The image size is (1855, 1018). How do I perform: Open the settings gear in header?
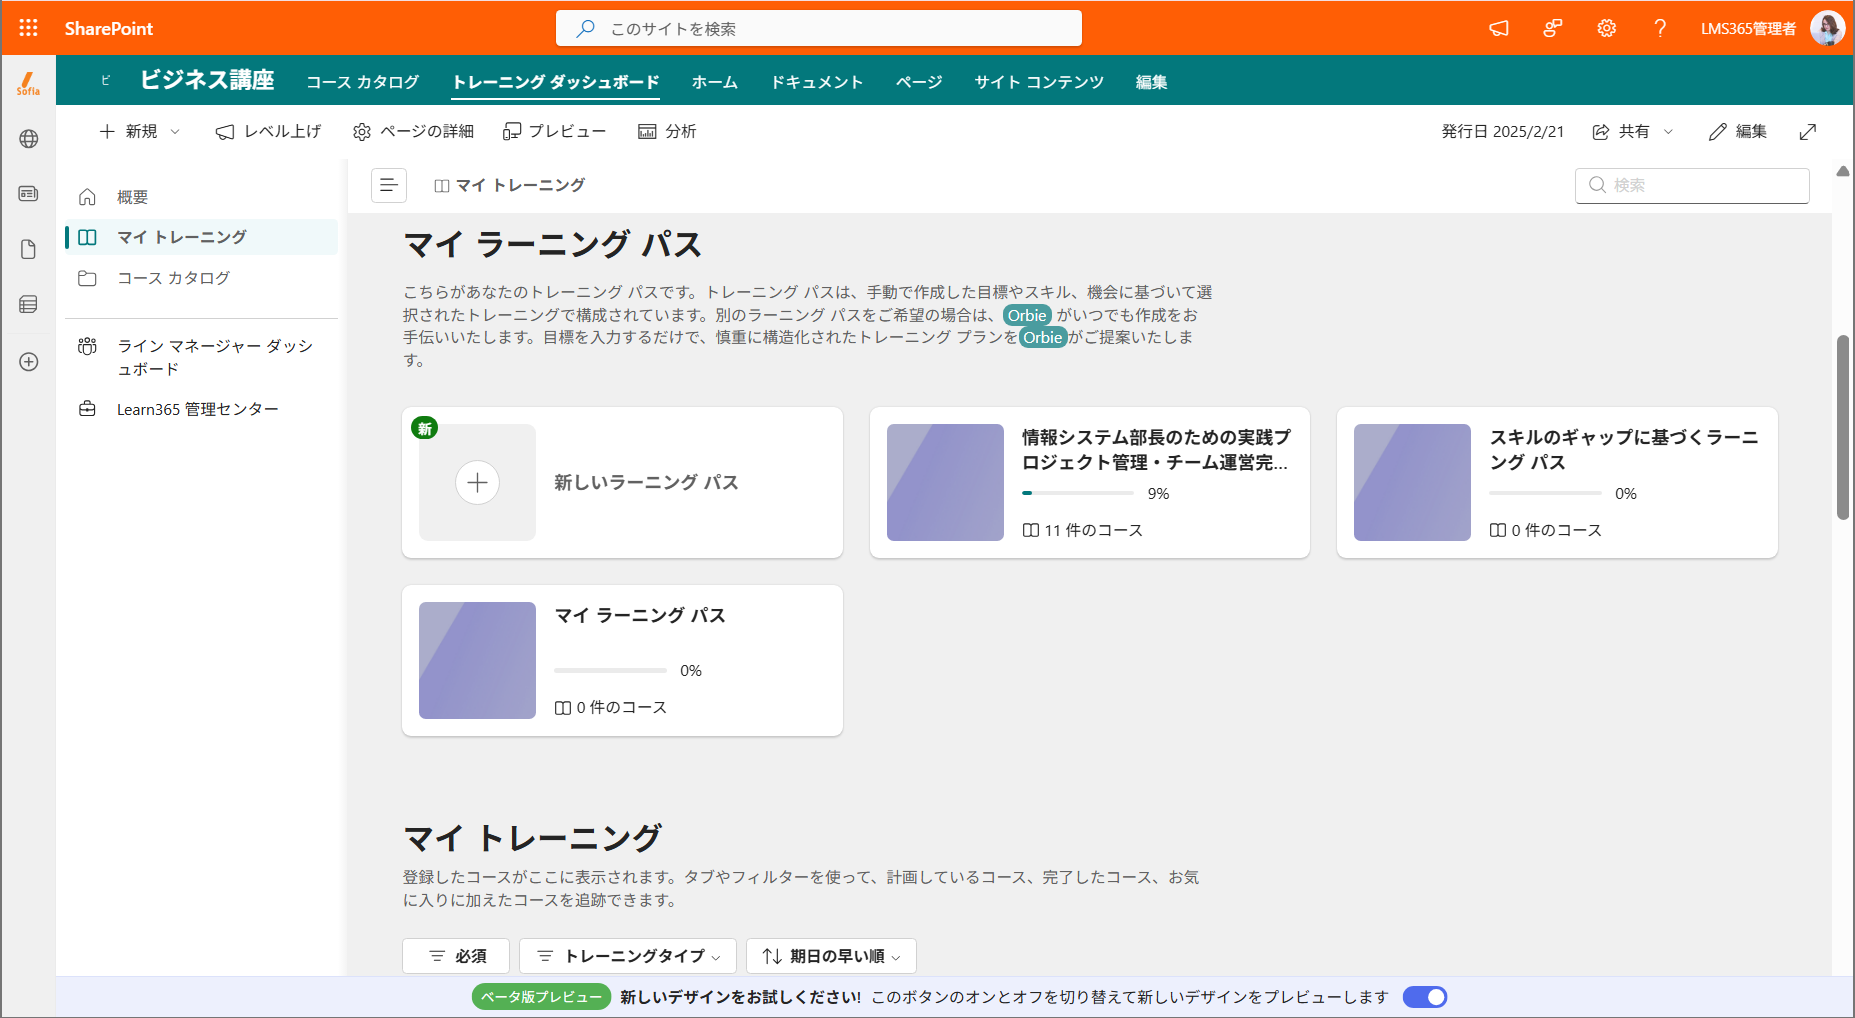click(x=1606, y=28)
